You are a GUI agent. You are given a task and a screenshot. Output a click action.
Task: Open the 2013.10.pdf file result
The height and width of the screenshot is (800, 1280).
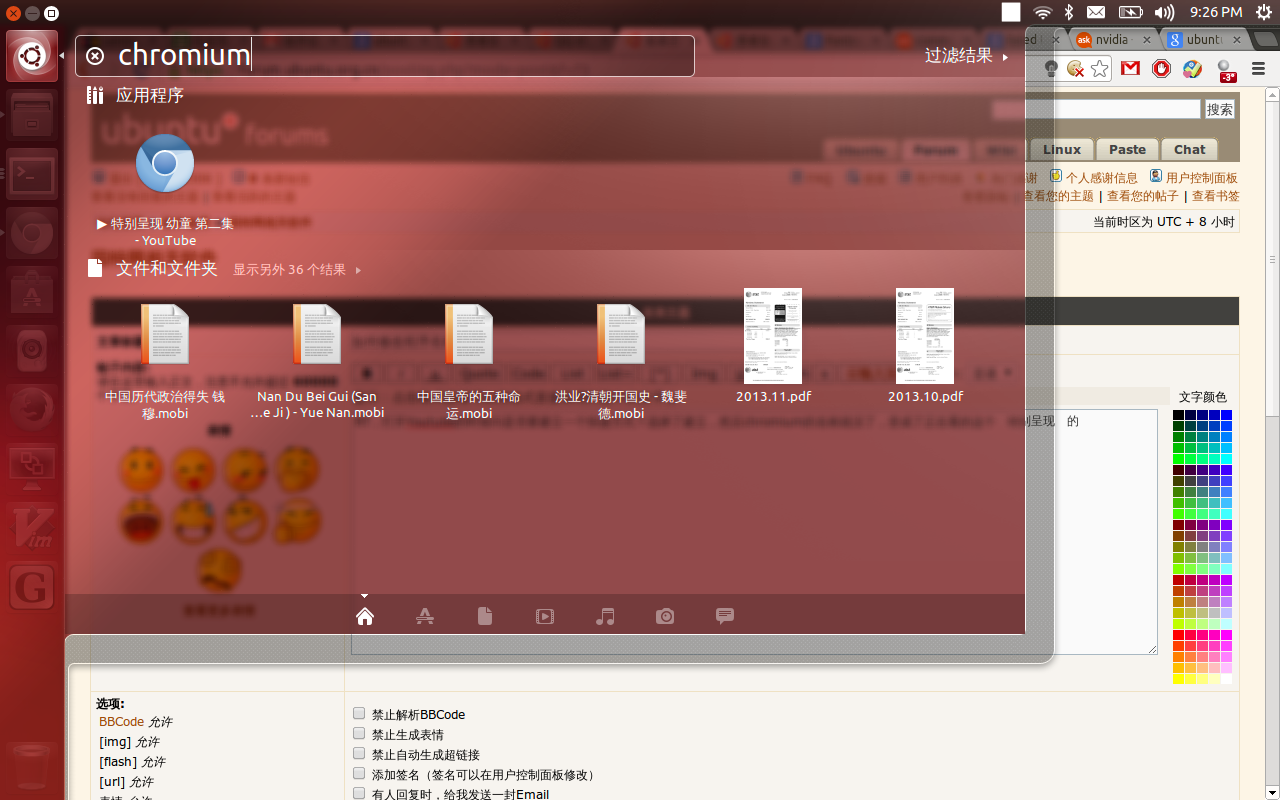(x=925, y=346)
